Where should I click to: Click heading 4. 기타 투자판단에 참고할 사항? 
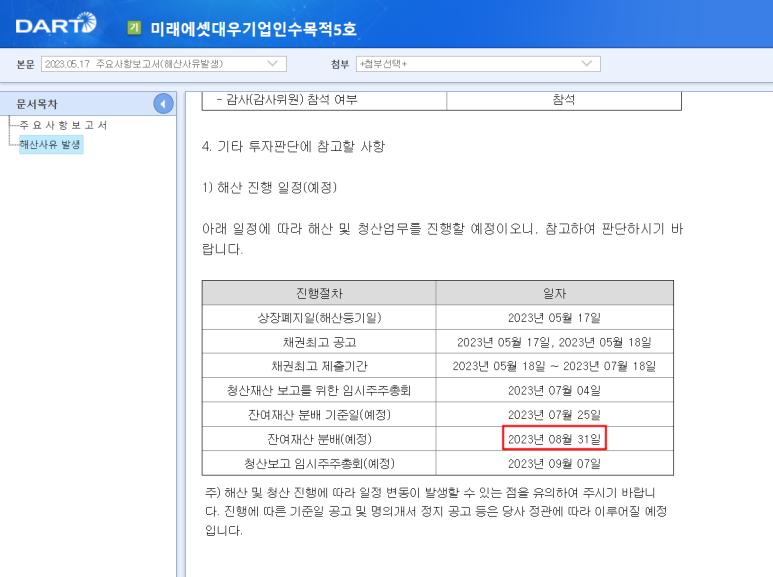[x=293, y=146]
